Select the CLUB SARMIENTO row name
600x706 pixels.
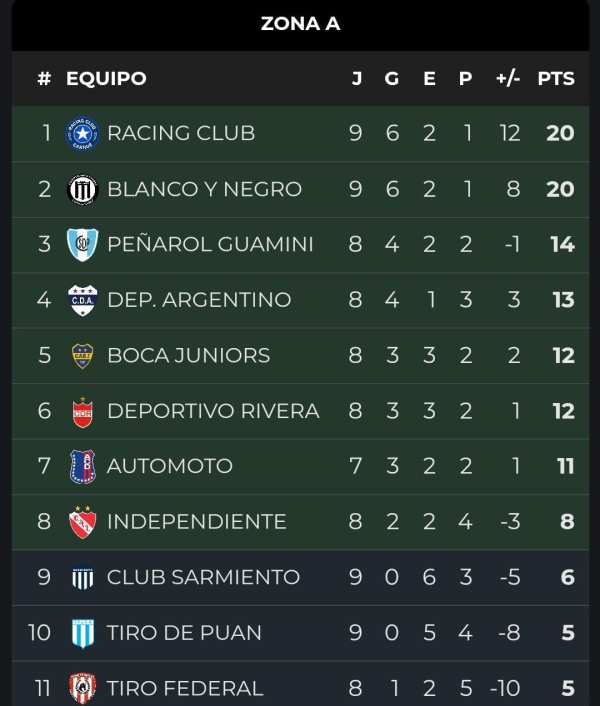pyautogui.click(x=203, y=577)
